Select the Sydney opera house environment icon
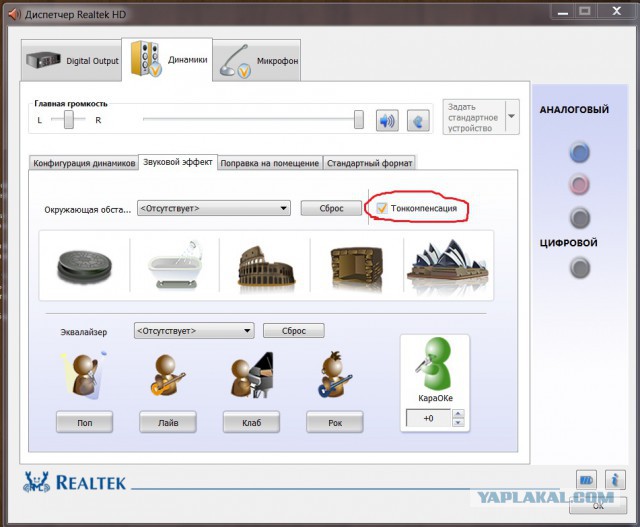Viewport: 640px width, 527px height. click(448, 261)
